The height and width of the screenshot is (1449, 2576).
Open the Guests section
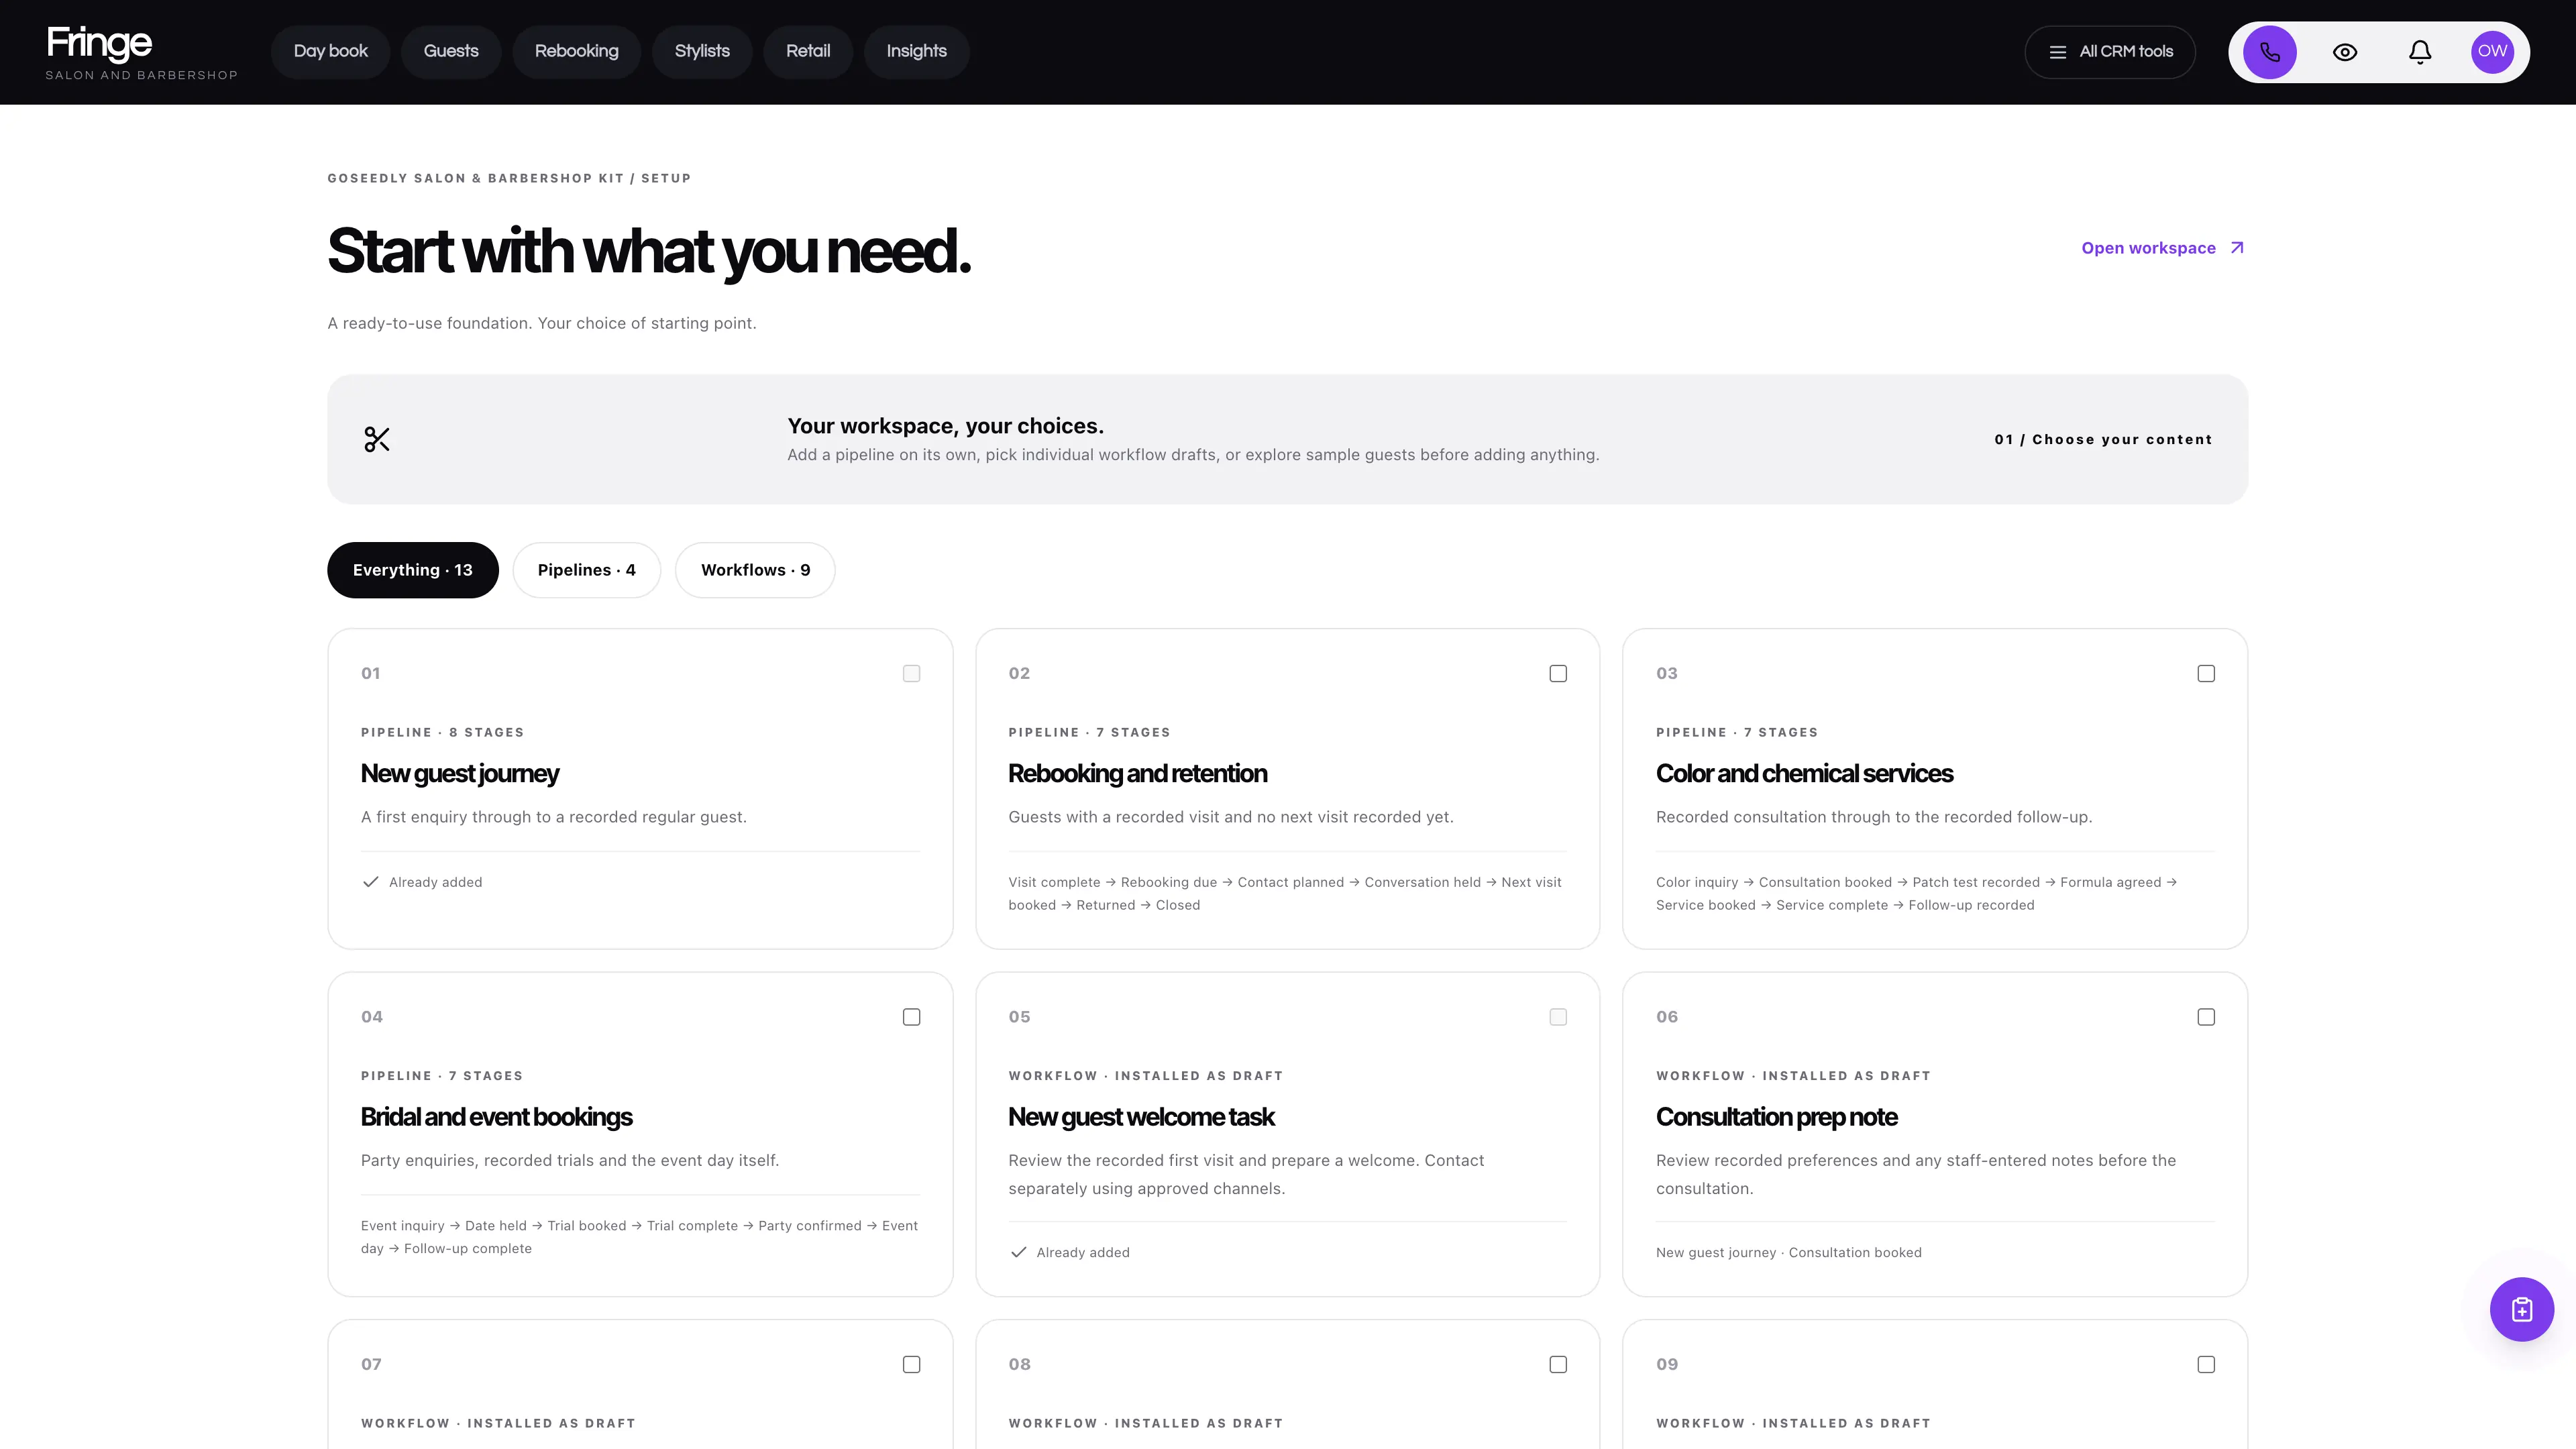pos(451,52)
